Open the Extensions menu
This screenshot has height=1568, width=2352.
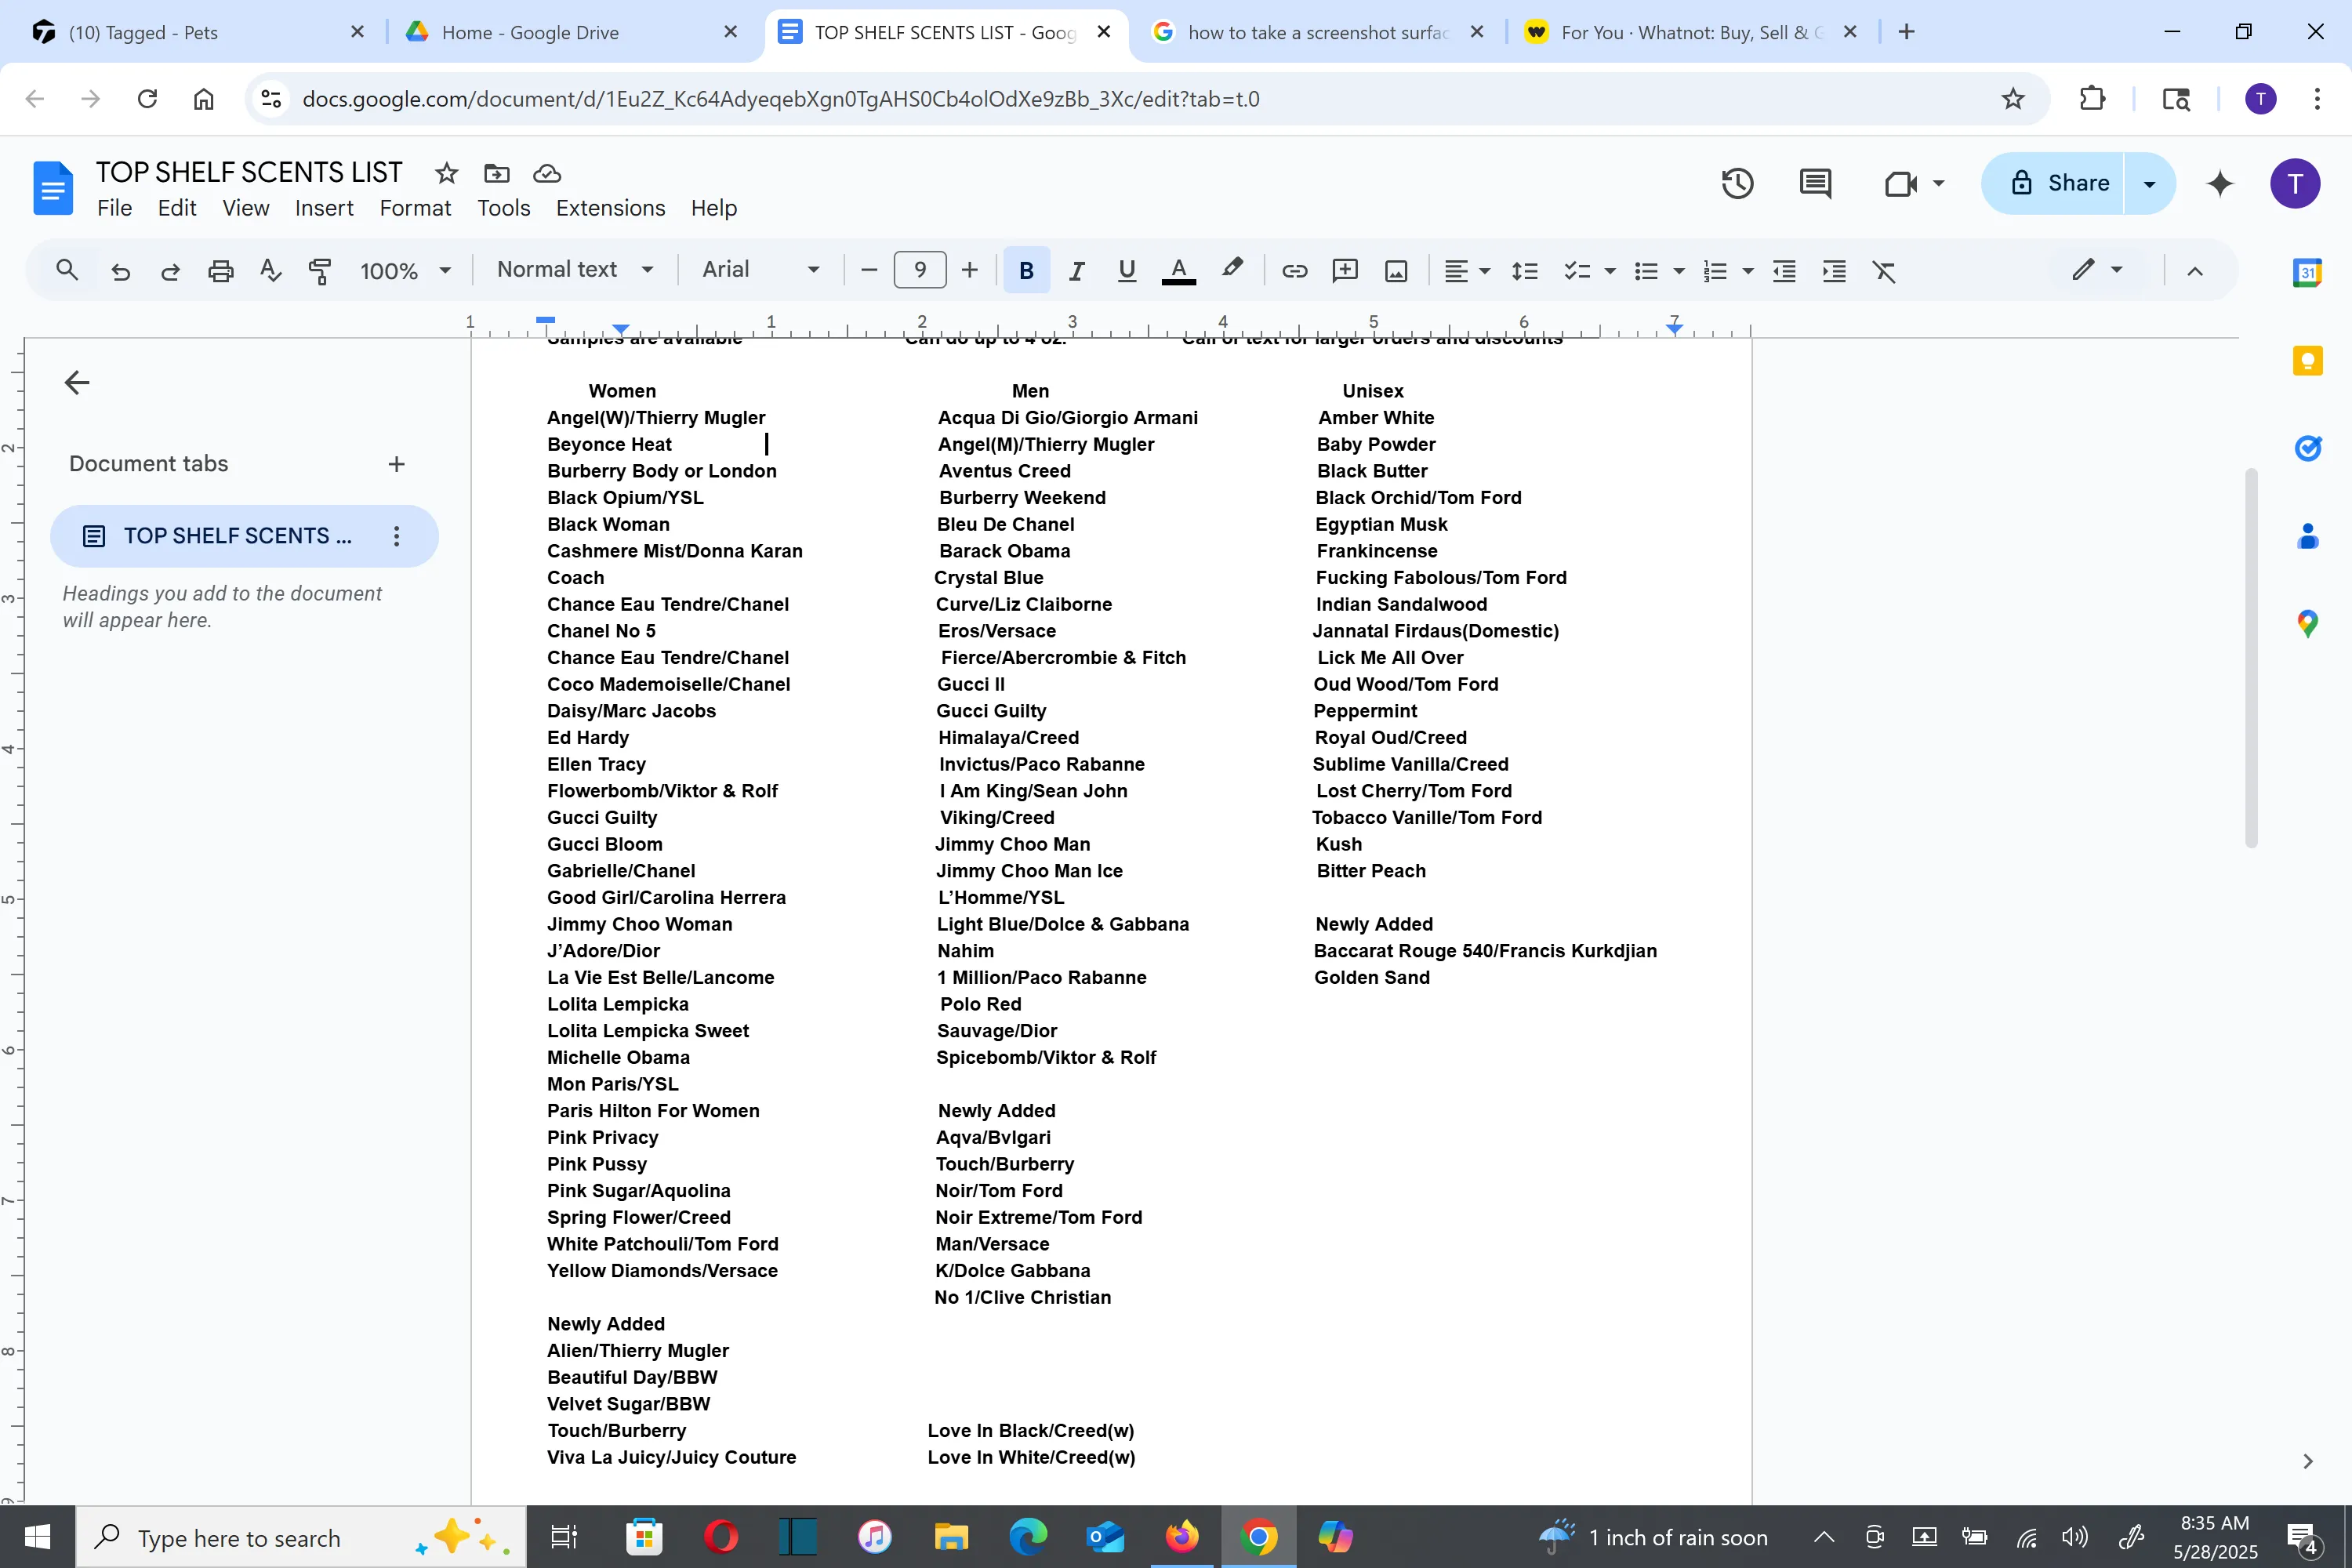point(610,208)
